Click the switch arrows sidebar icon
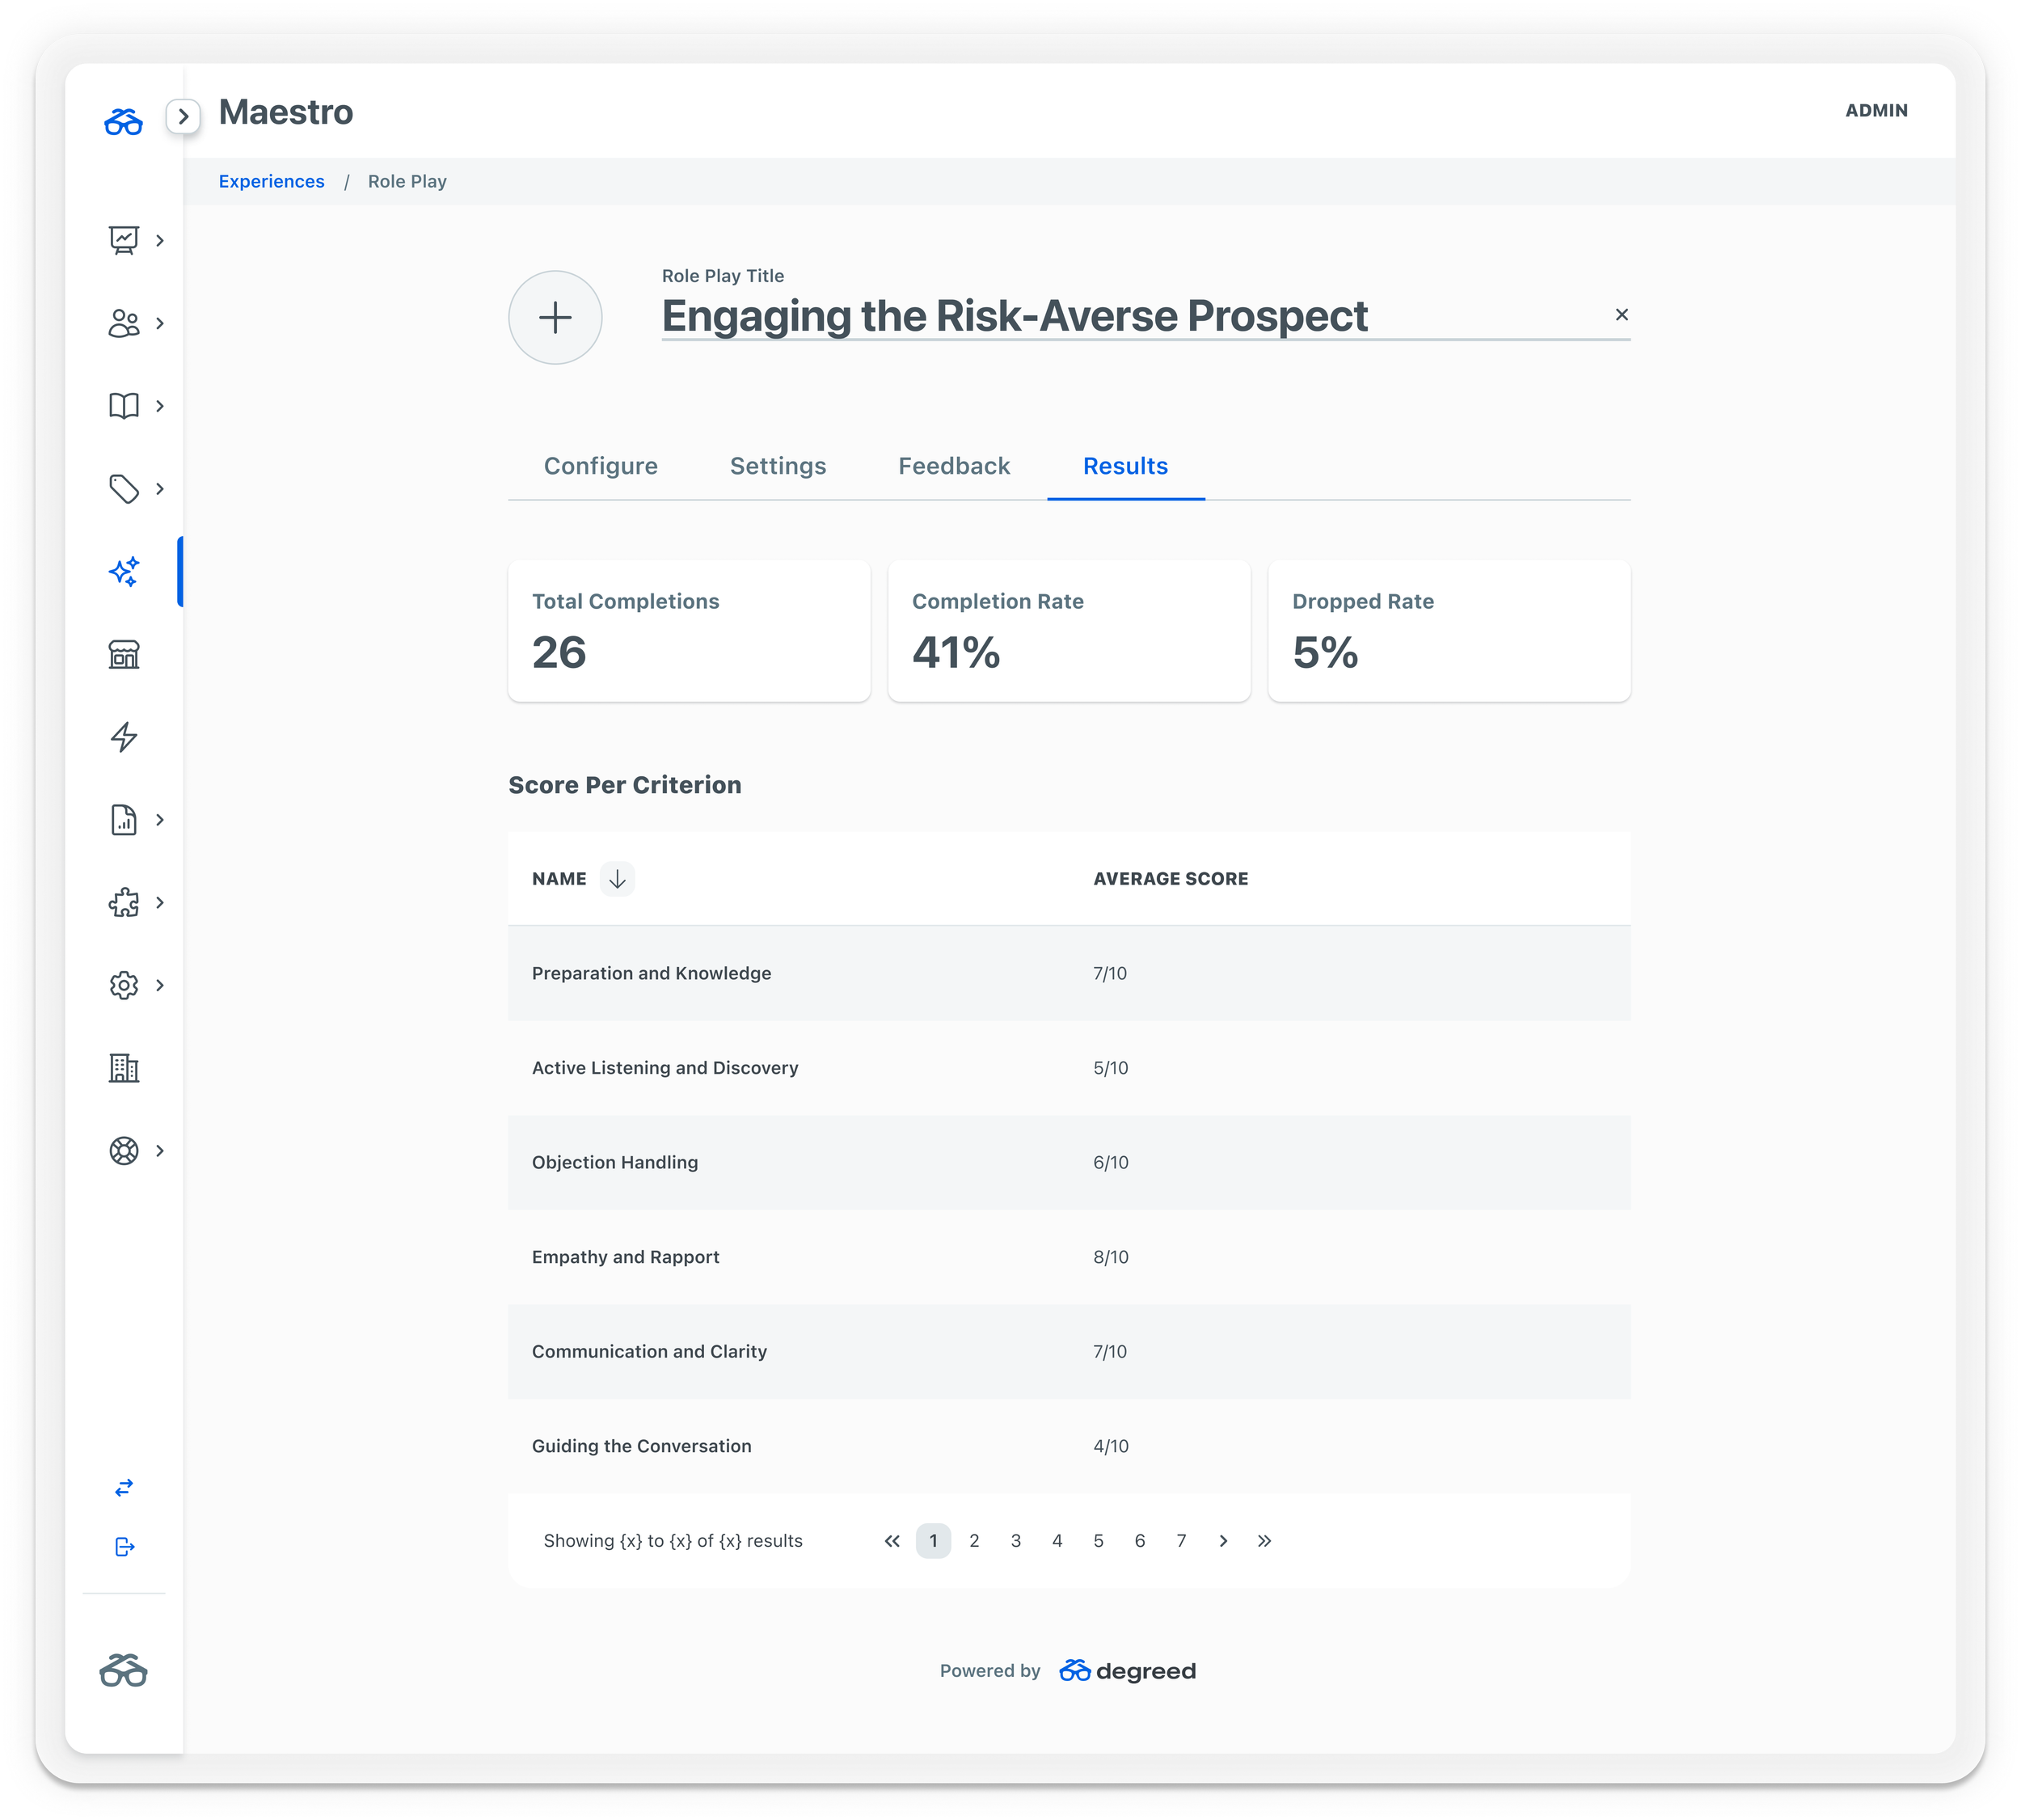 pyautogui.click(x=124, y=1488)
